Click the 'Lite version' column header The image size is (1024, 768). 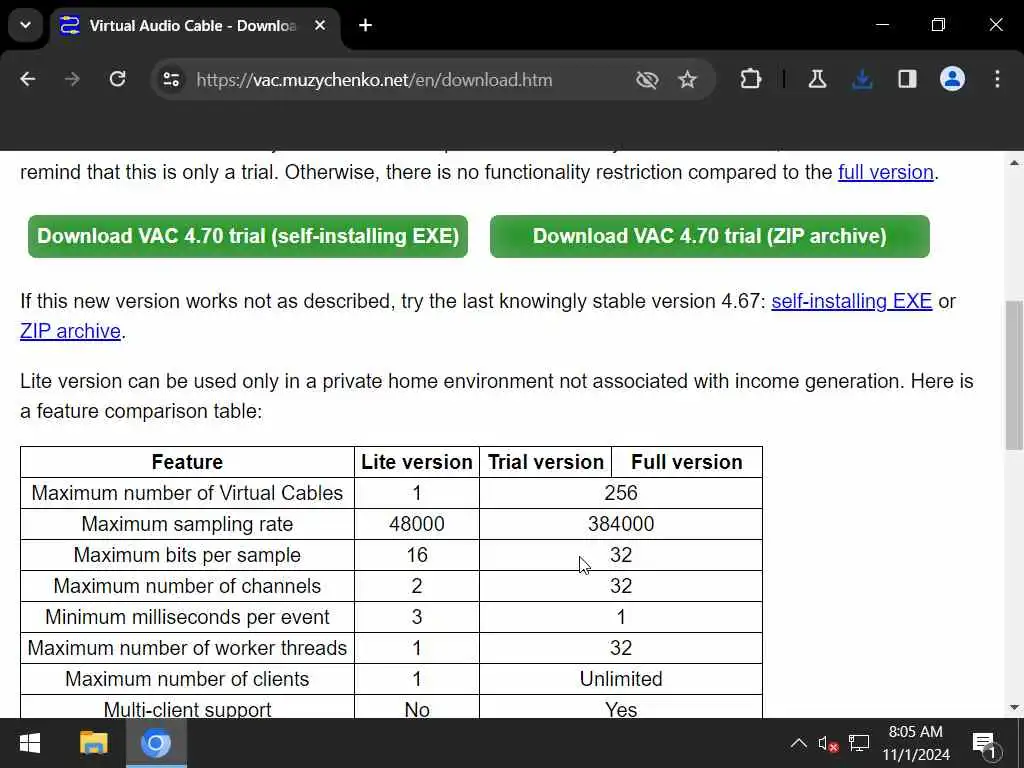click(x=417, y=462)
